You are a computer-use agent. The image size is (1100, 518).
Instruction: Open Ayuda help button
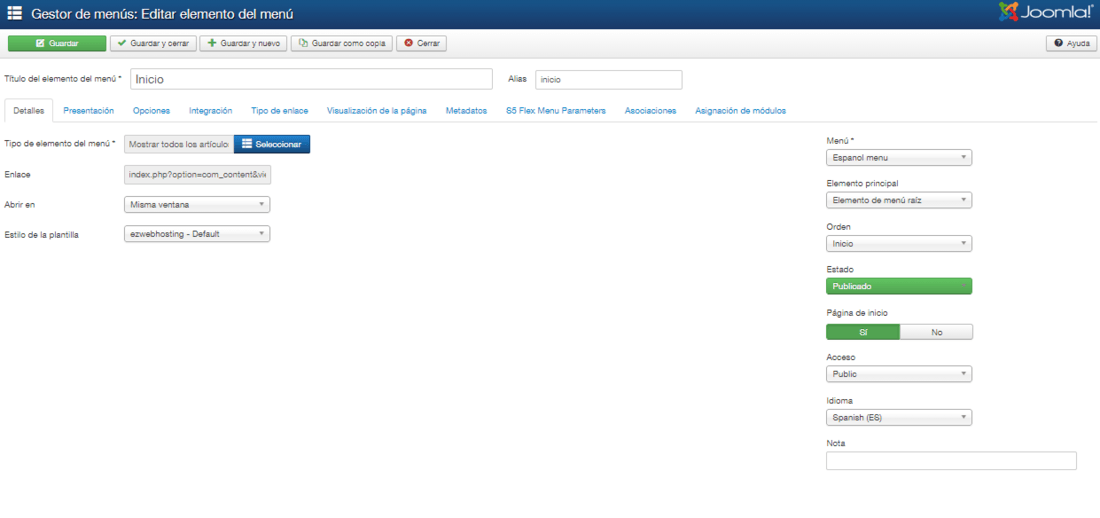click(x=1071, y=44)
